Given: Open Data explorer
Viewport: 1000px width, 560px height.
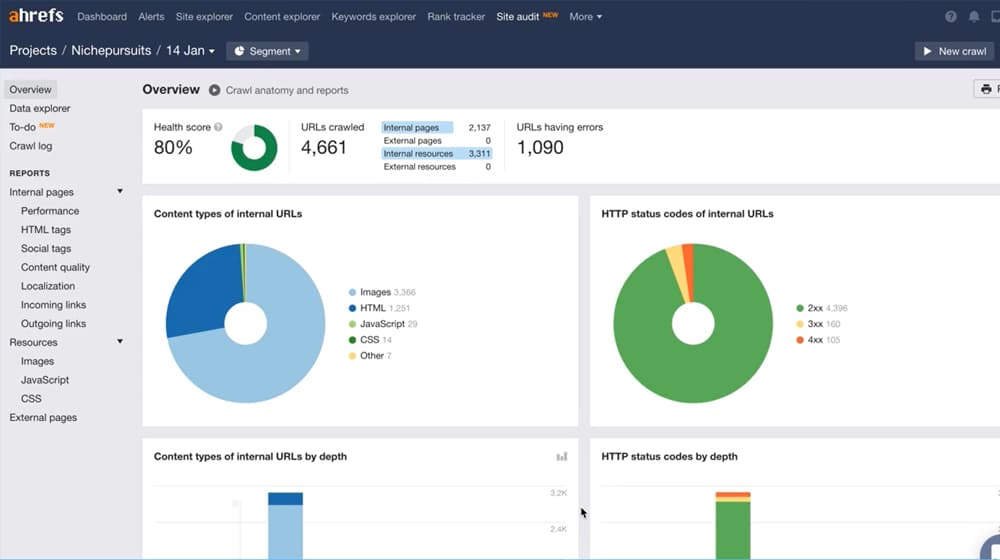Looking at the screenshot, I should click(x=40, y=108).
